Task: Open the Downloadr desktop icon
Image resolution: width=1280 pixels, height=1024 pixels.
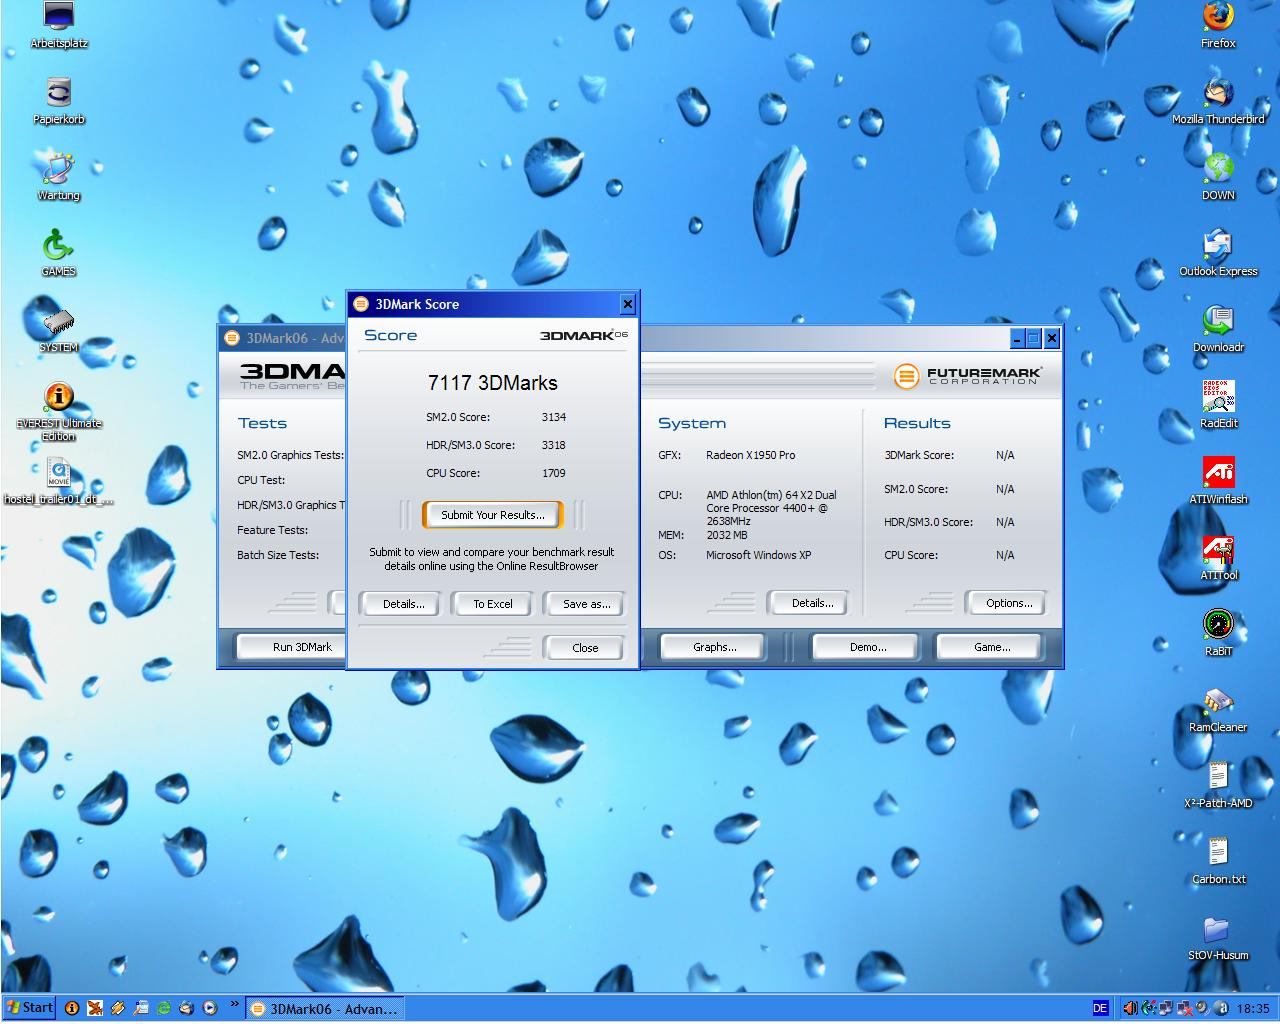Action: (x=1218, y=329)
